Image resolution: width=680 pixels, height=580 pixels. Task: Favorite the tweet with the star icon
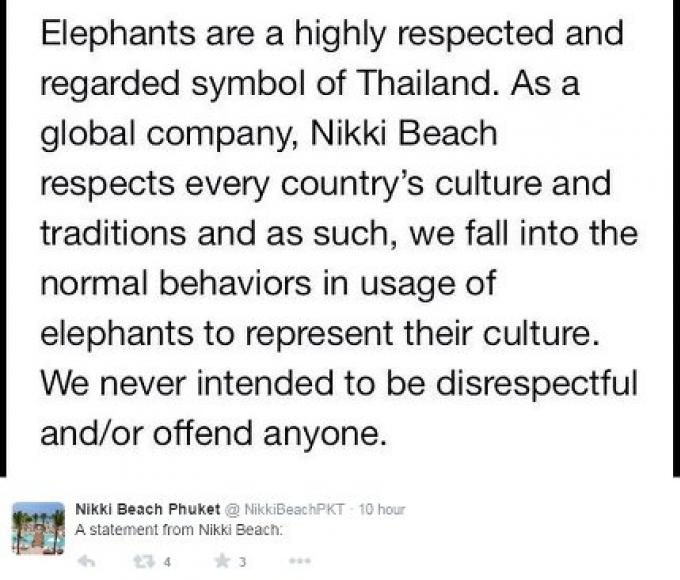tap(222, 561)
